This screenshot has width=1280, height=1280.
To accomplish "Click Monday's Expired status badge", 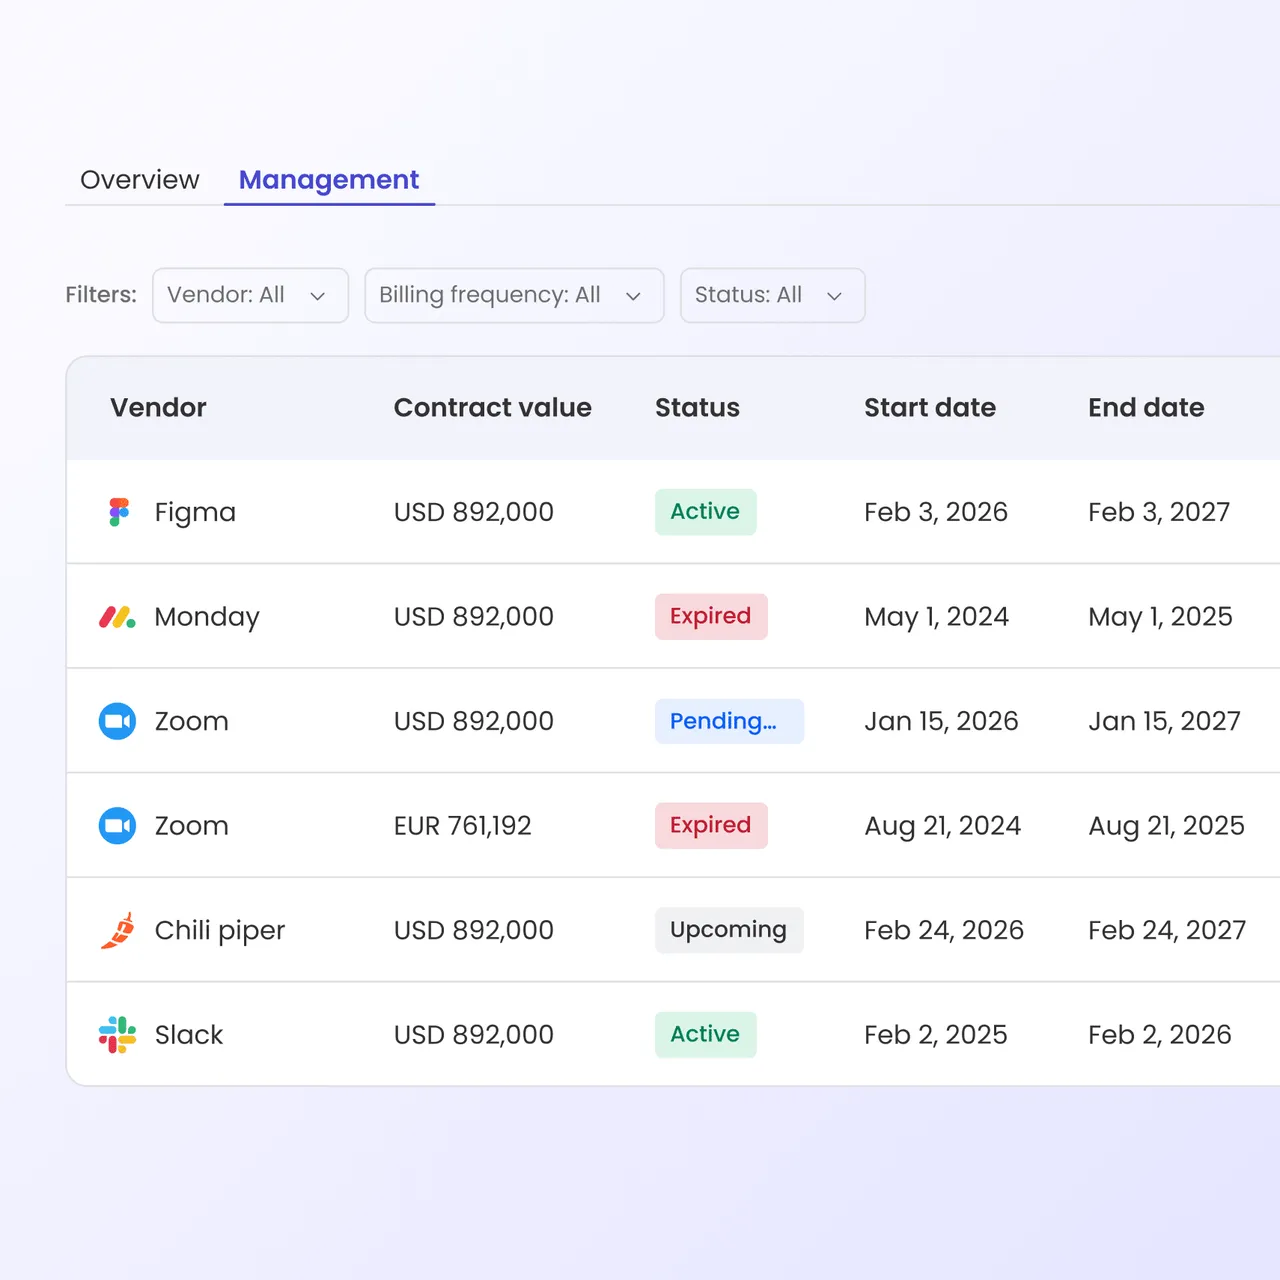I will coord(711,617).
